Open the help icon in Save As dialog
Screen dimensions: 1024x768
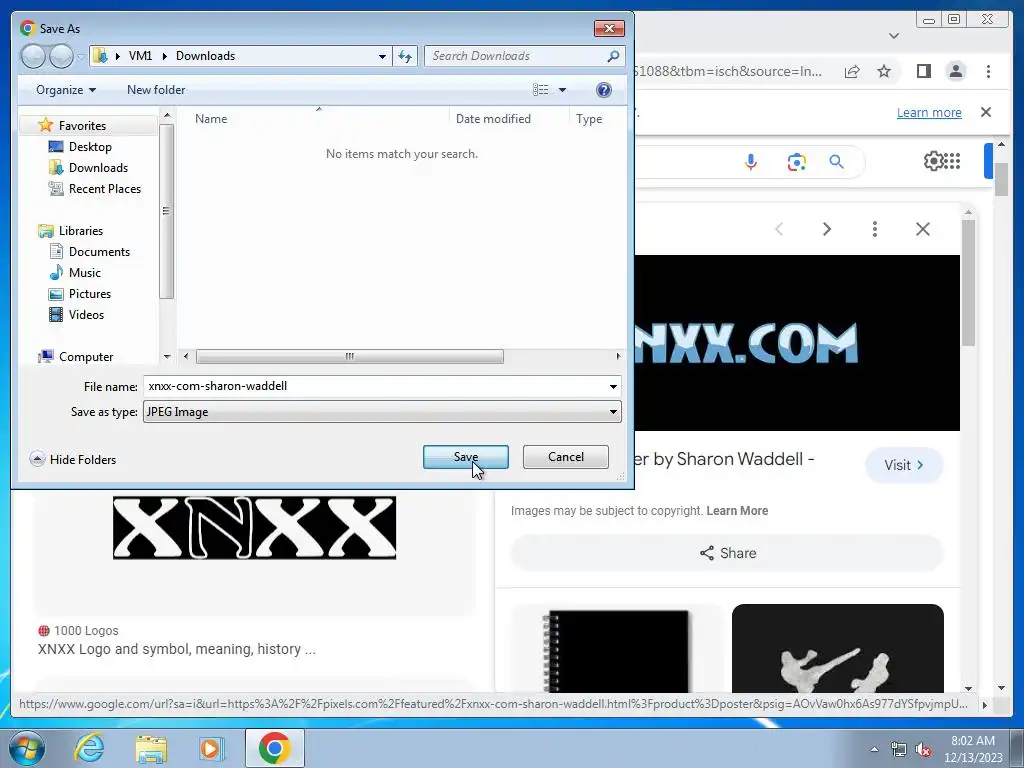(x=604, y=89)
